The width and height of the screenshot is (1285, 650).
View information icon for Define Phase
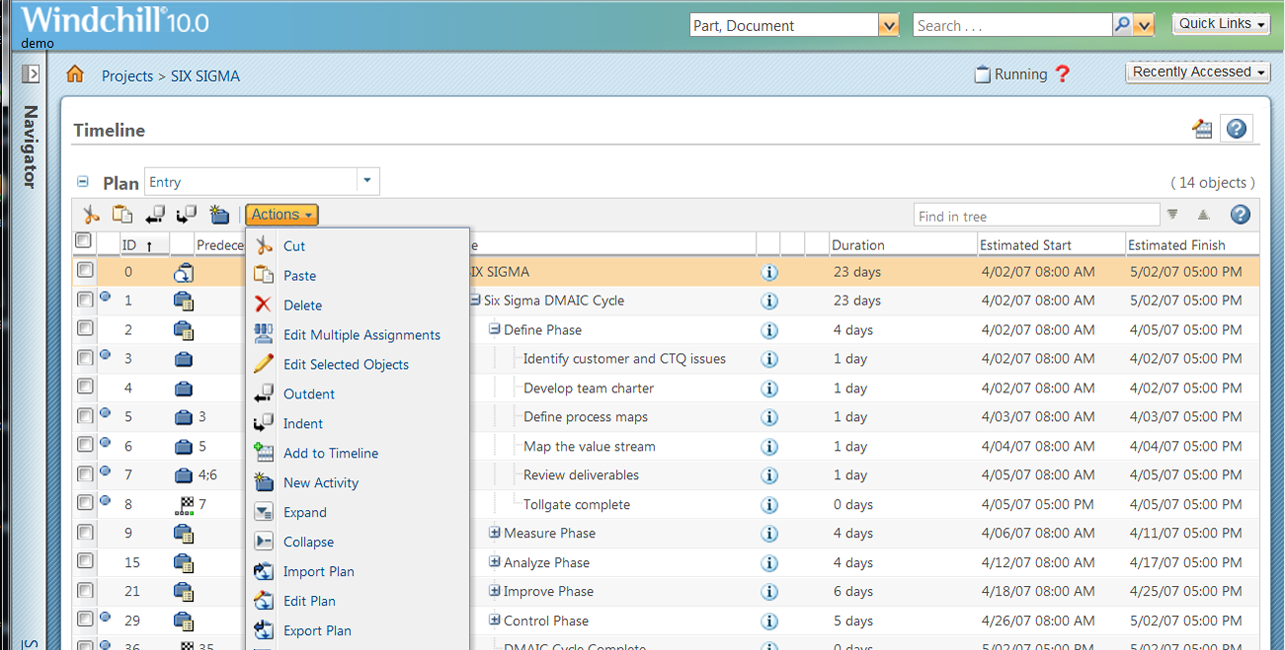[x=769, y=330]
